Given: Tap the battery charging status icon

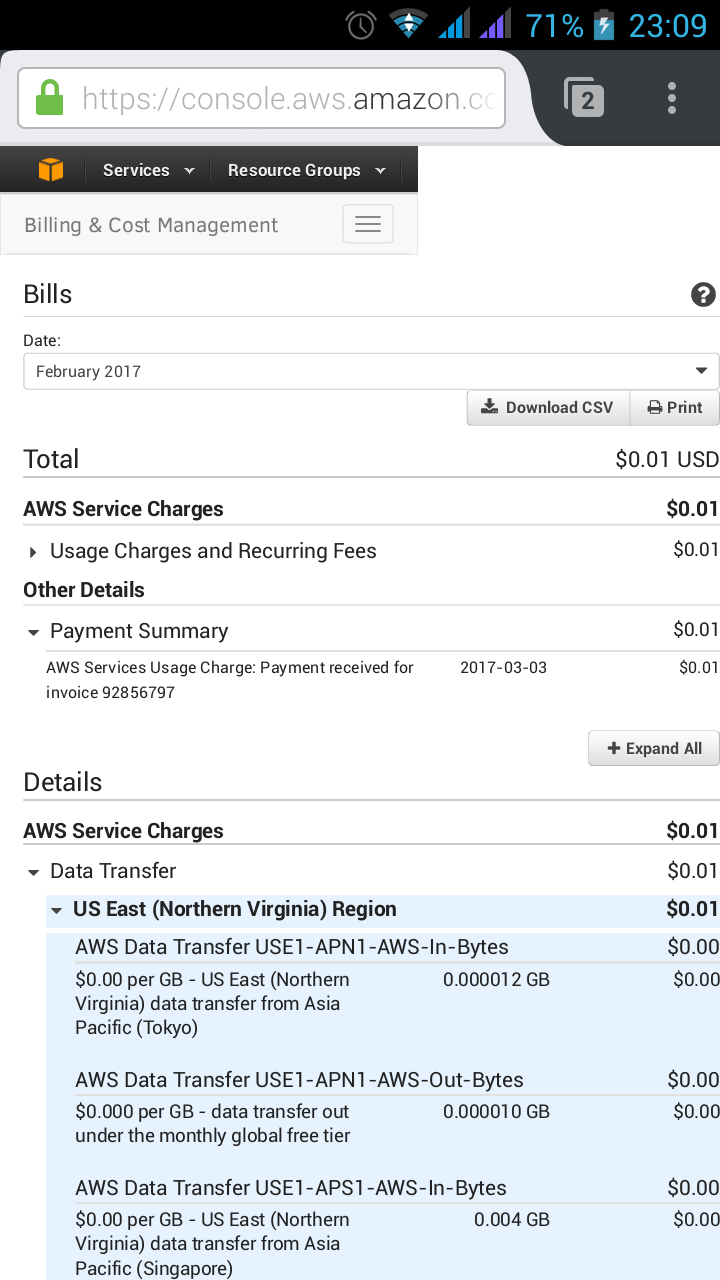Looking at the screenshot, I should 604,24.
